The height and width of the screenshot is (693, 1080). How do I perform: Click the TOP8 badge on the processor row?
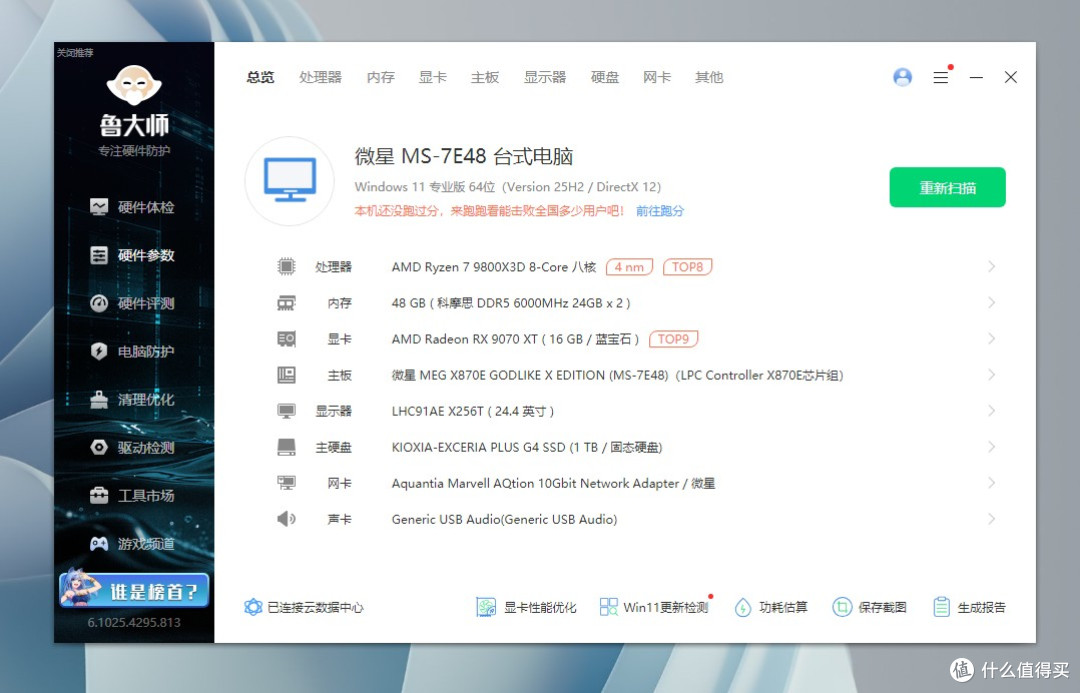(x=687, y=267)
